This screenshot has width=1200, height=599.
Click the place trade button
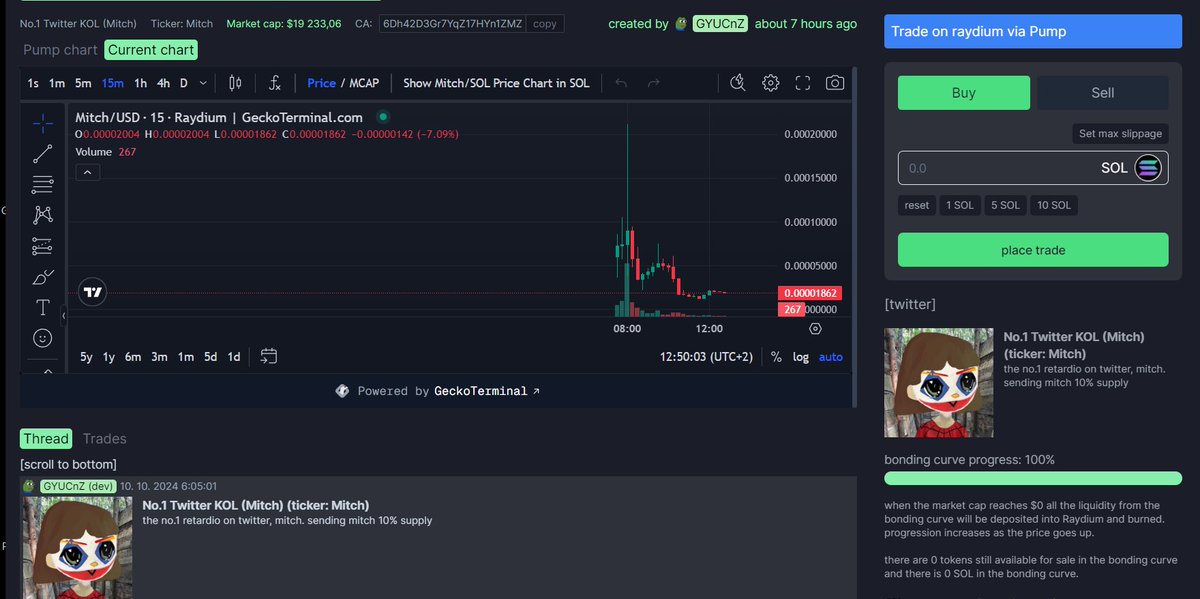point(1033,250)
